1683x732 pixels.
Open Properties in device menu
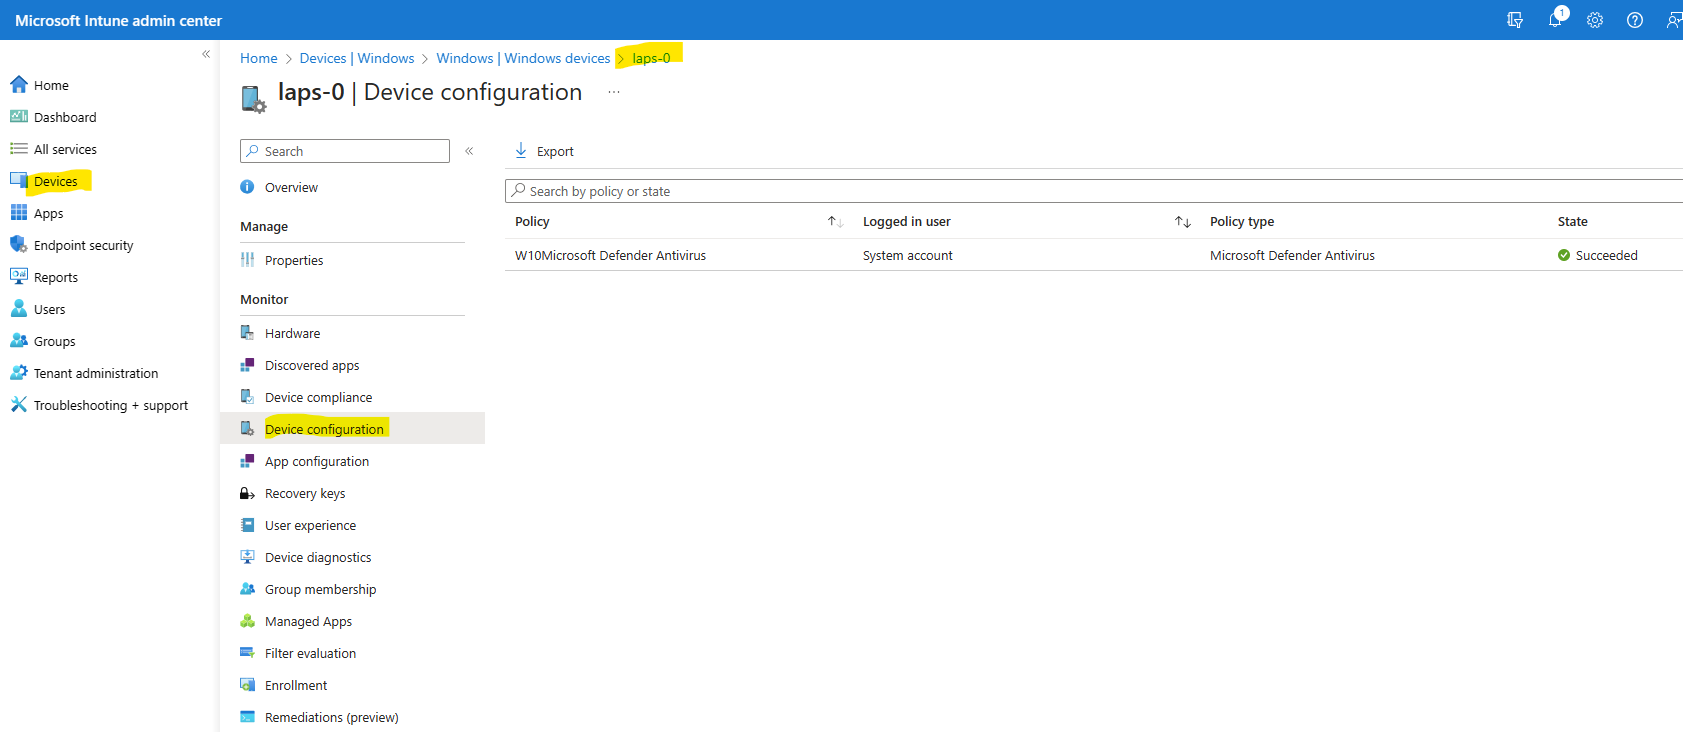(x=294, y=261)
